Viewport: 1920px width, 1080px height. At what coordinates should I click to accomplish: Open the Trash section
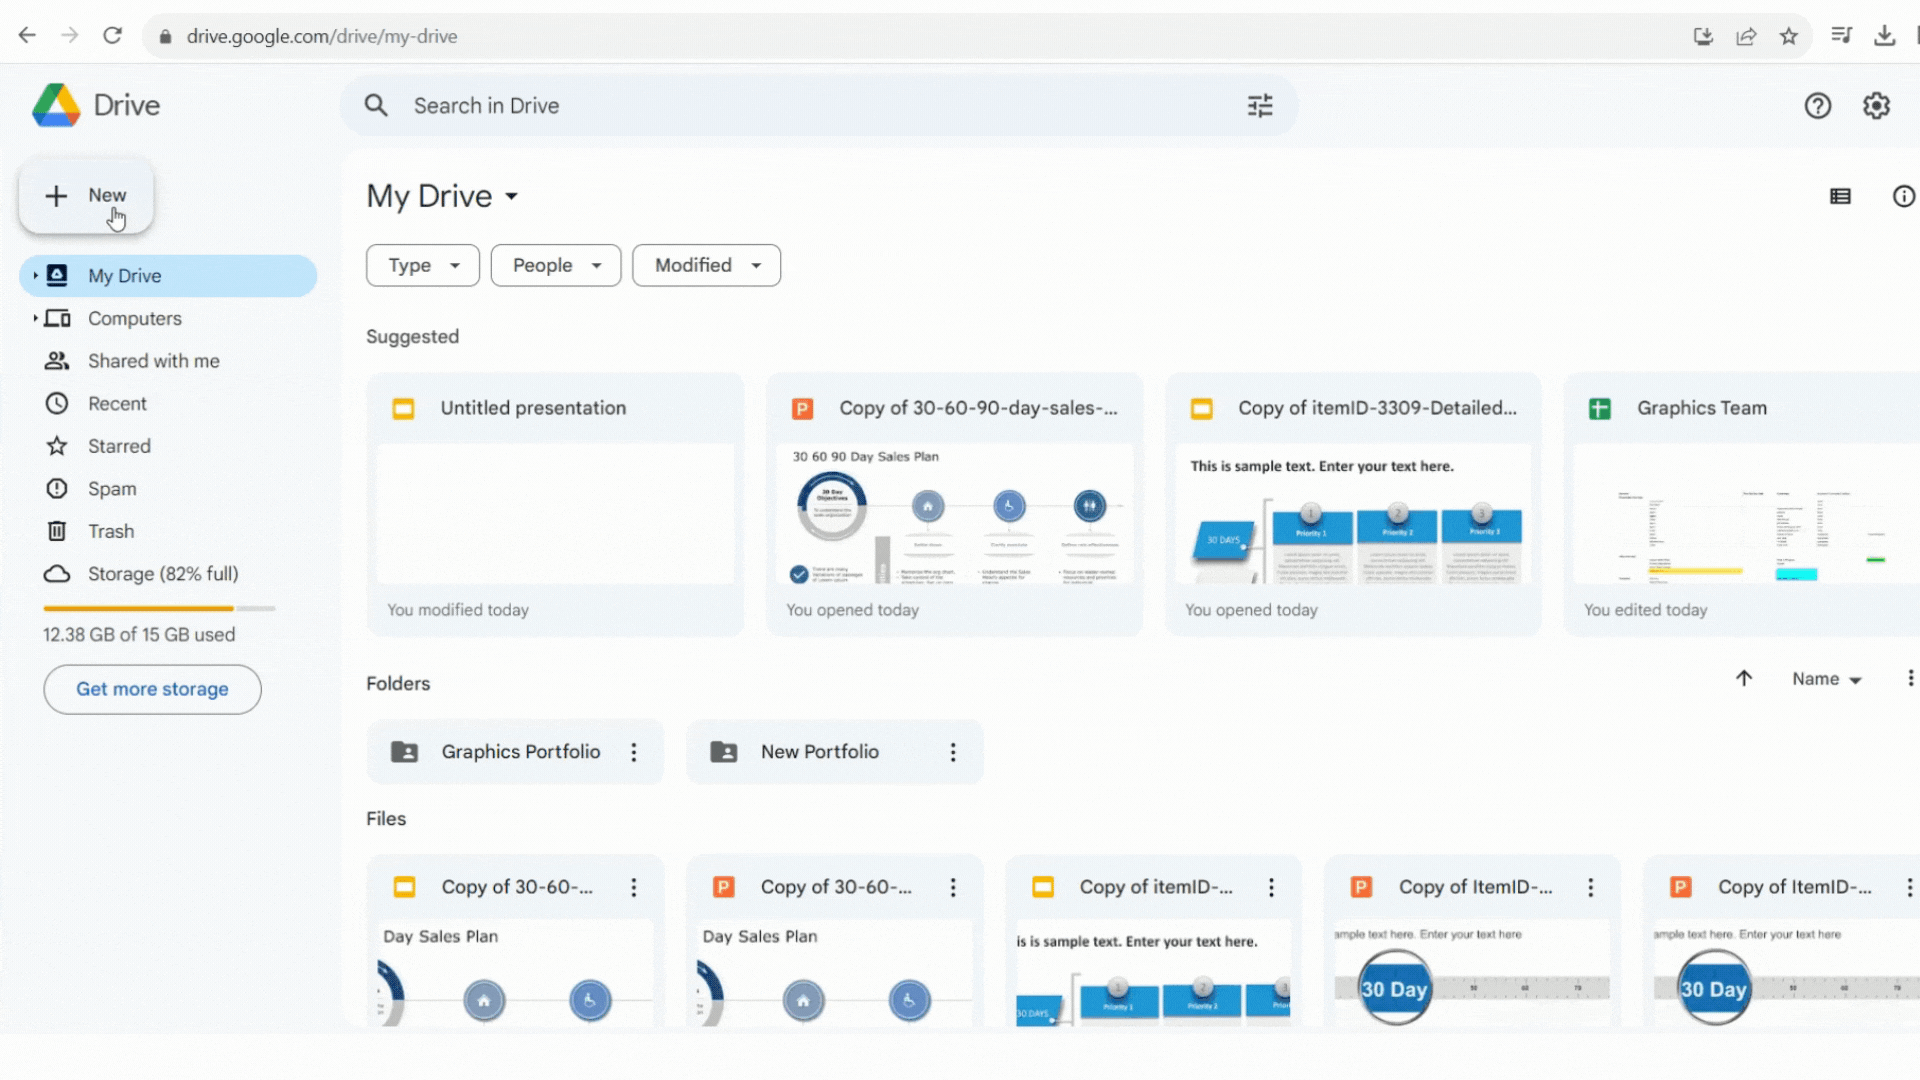click(110, 532)
